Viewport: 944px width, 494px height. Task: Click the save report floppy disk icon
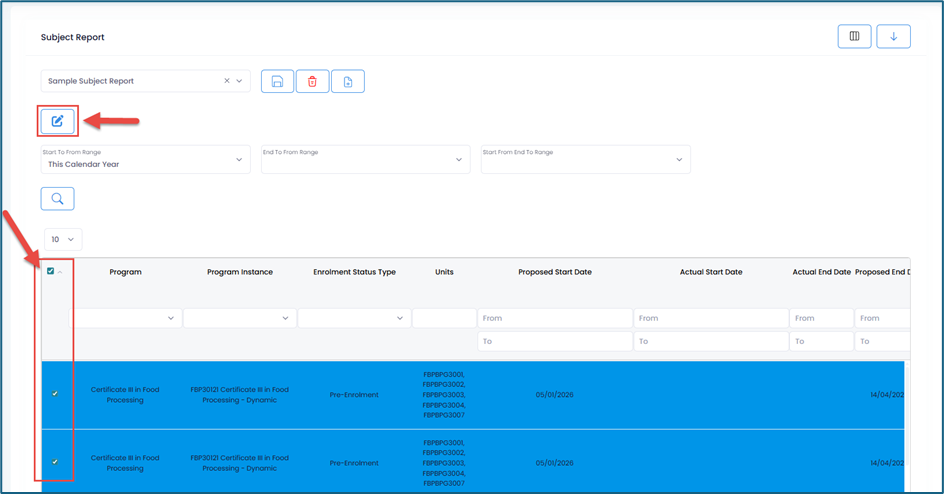(x=277, y=81)
